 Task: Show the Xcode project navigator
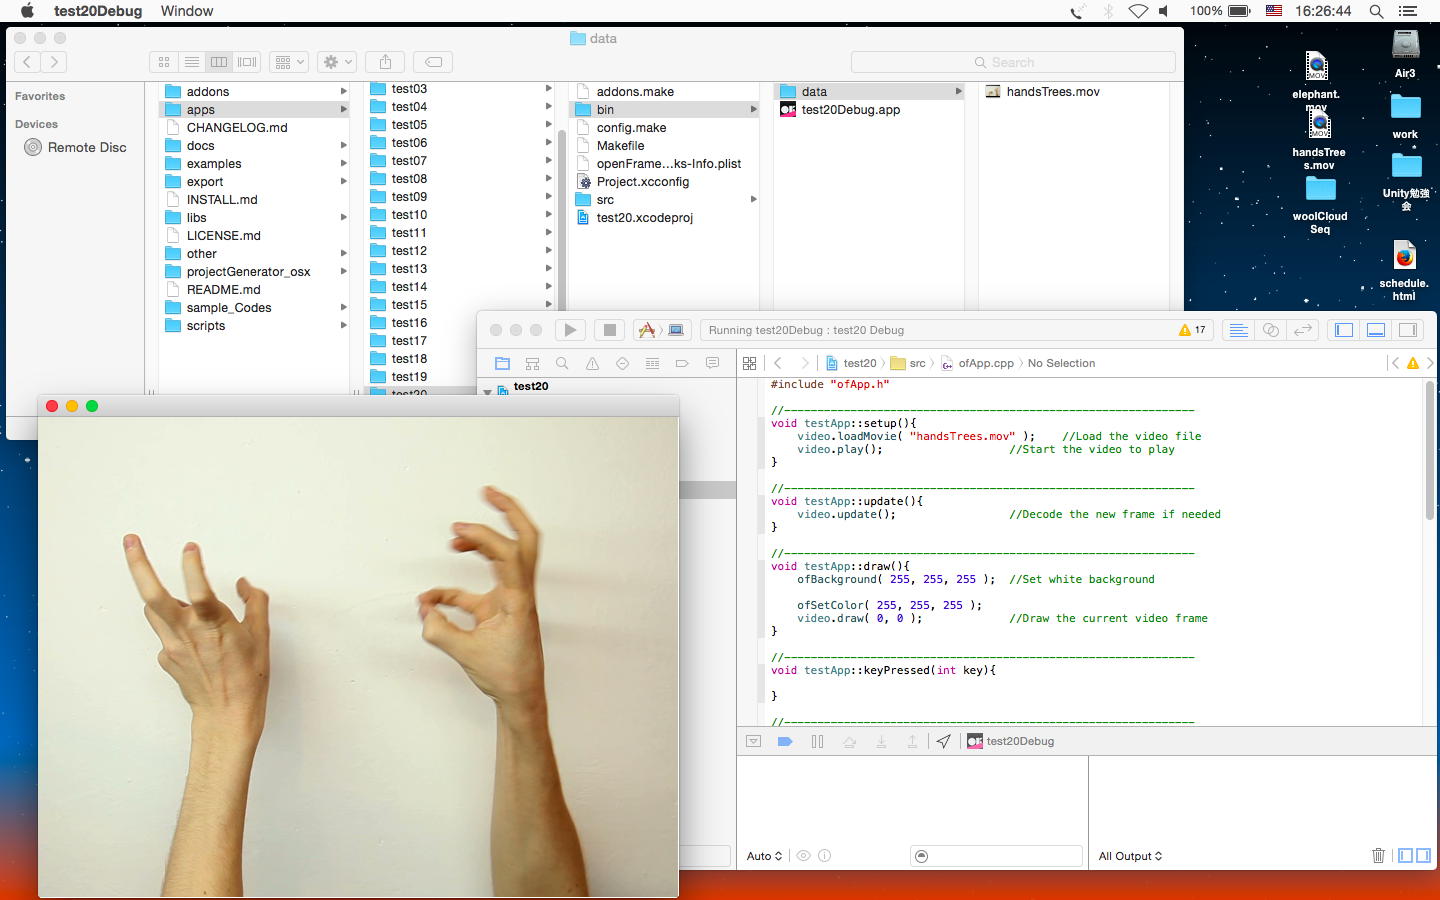coord(502,363)
